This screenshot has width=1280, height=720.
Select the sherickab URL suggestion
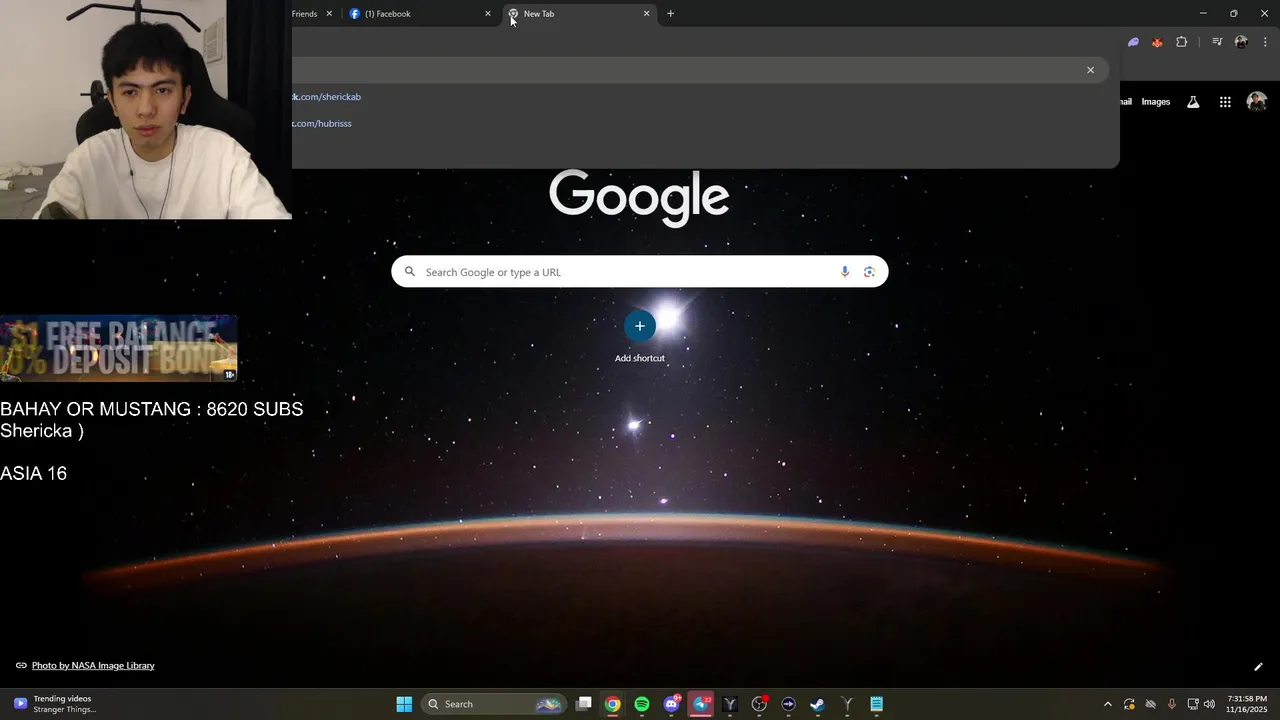click(705, 97)
